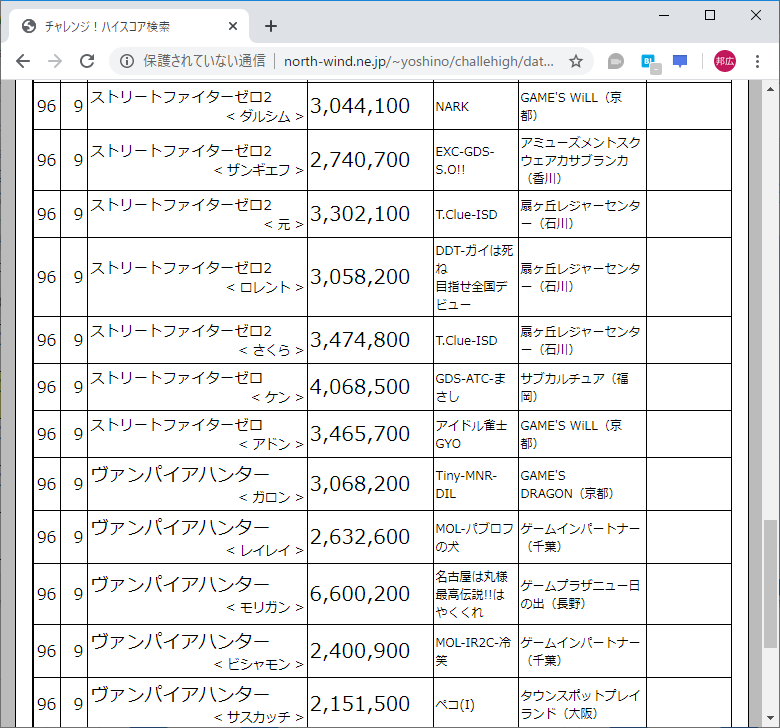Select score 2,151,500 for サスカッチ
This screenshot has width=780, height=728.
360,704
